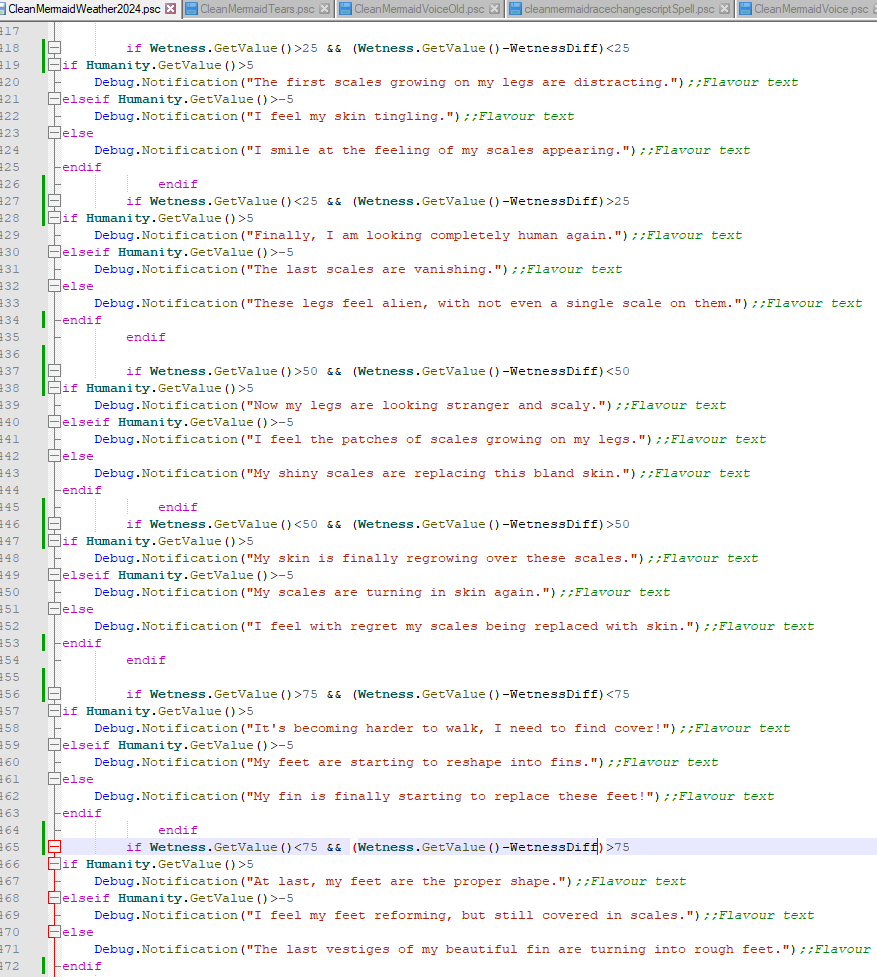Click line number 436 in the margin
This screenshot has width=877, height=977.
click(x=10, y=354)
